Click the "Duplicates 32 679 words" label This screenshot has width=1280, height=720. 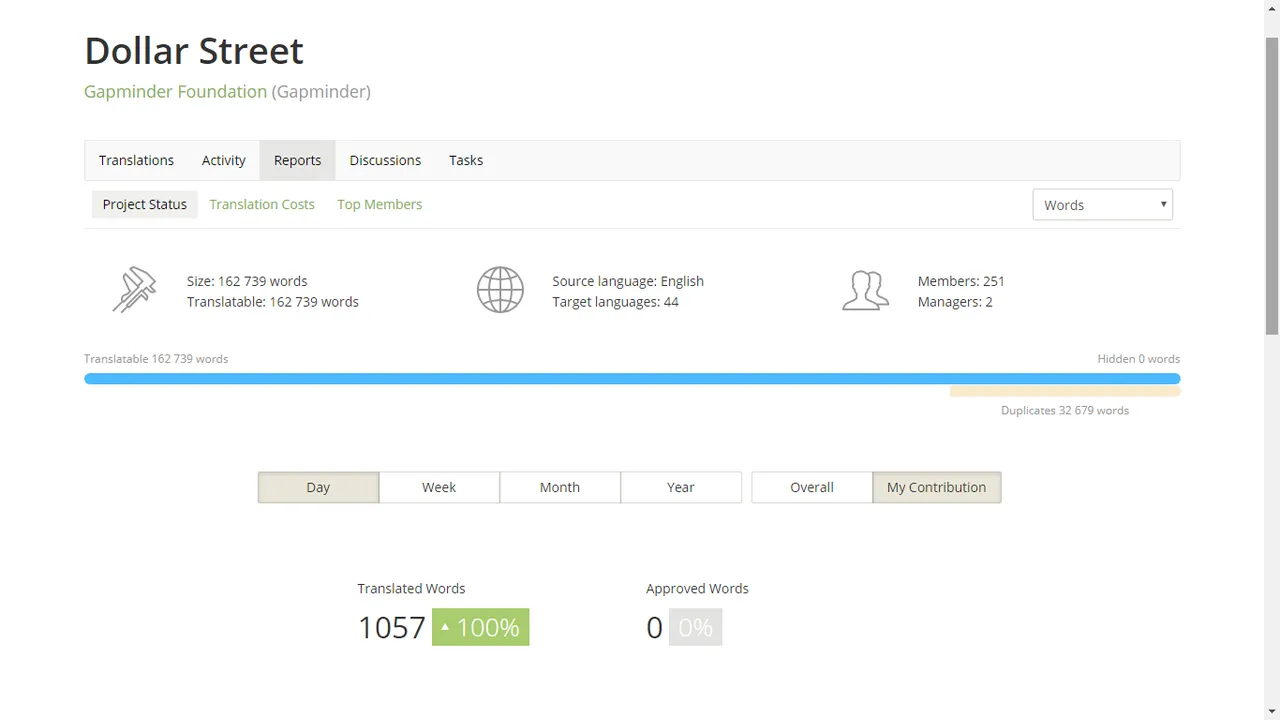click(1065, 410)
